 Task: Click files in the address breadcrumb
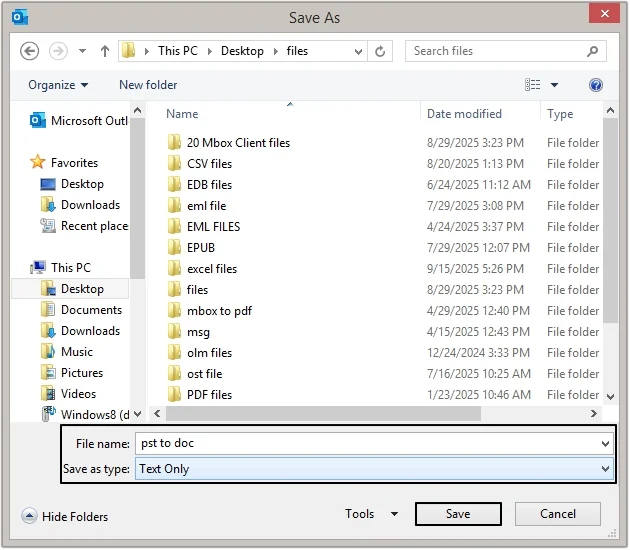point(297,51)
